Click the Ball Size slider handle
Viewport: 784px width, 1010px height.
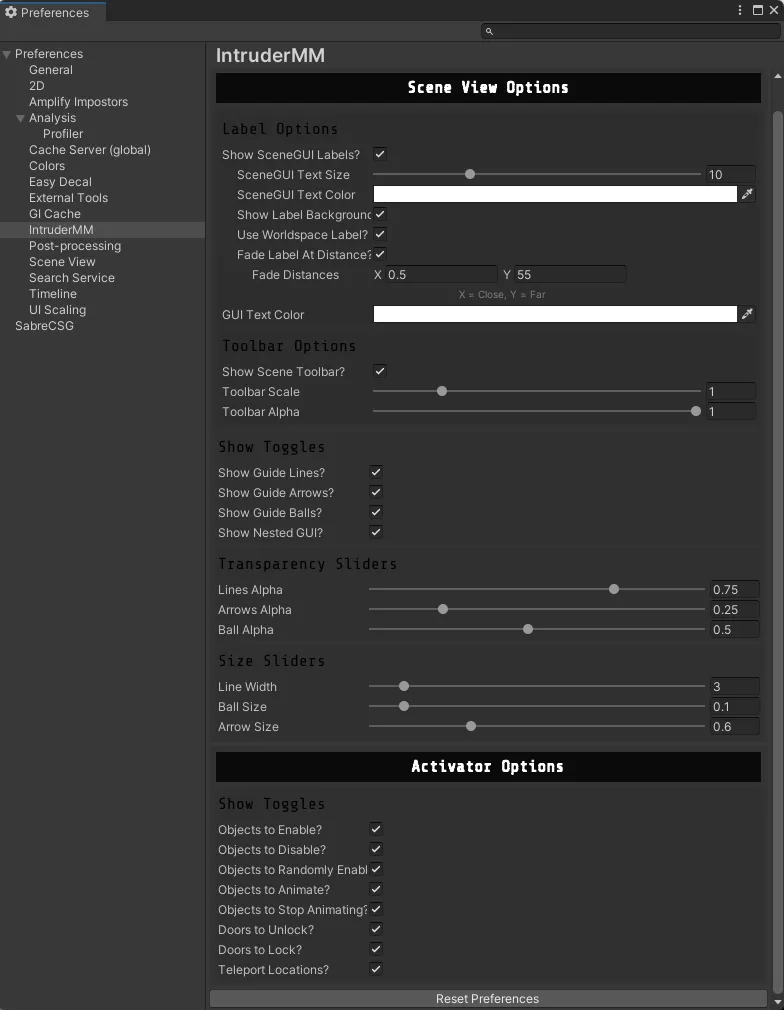pos(404,706)
